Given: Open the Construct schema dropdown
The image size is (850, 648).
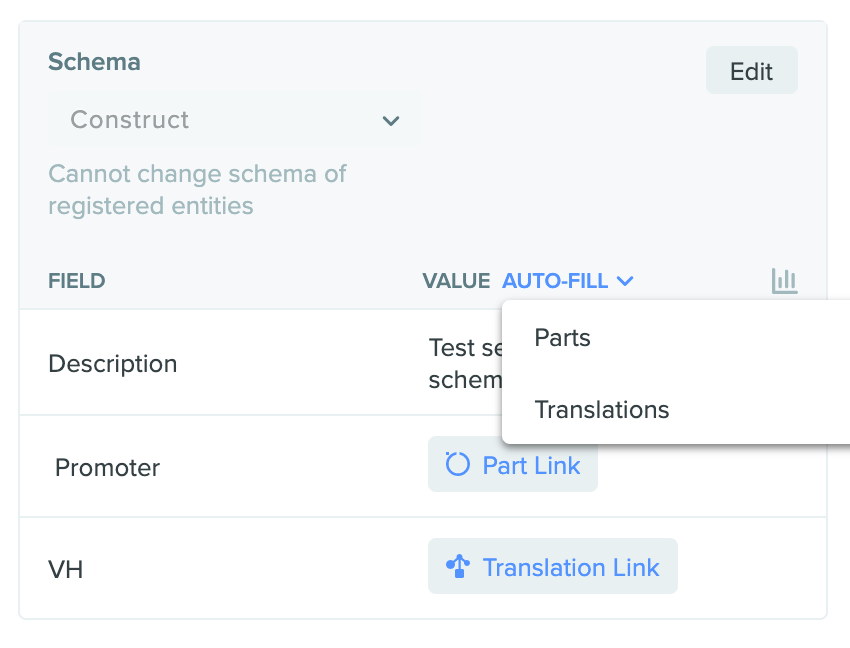Looking at the screenshot, I should pos(235,120).
